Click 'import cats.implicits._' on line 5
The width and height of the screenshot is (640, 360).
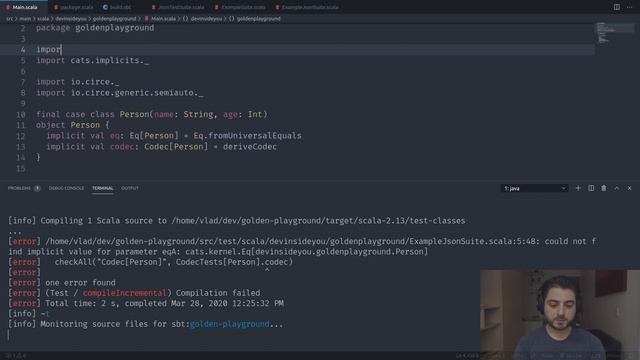click(93, 60)
